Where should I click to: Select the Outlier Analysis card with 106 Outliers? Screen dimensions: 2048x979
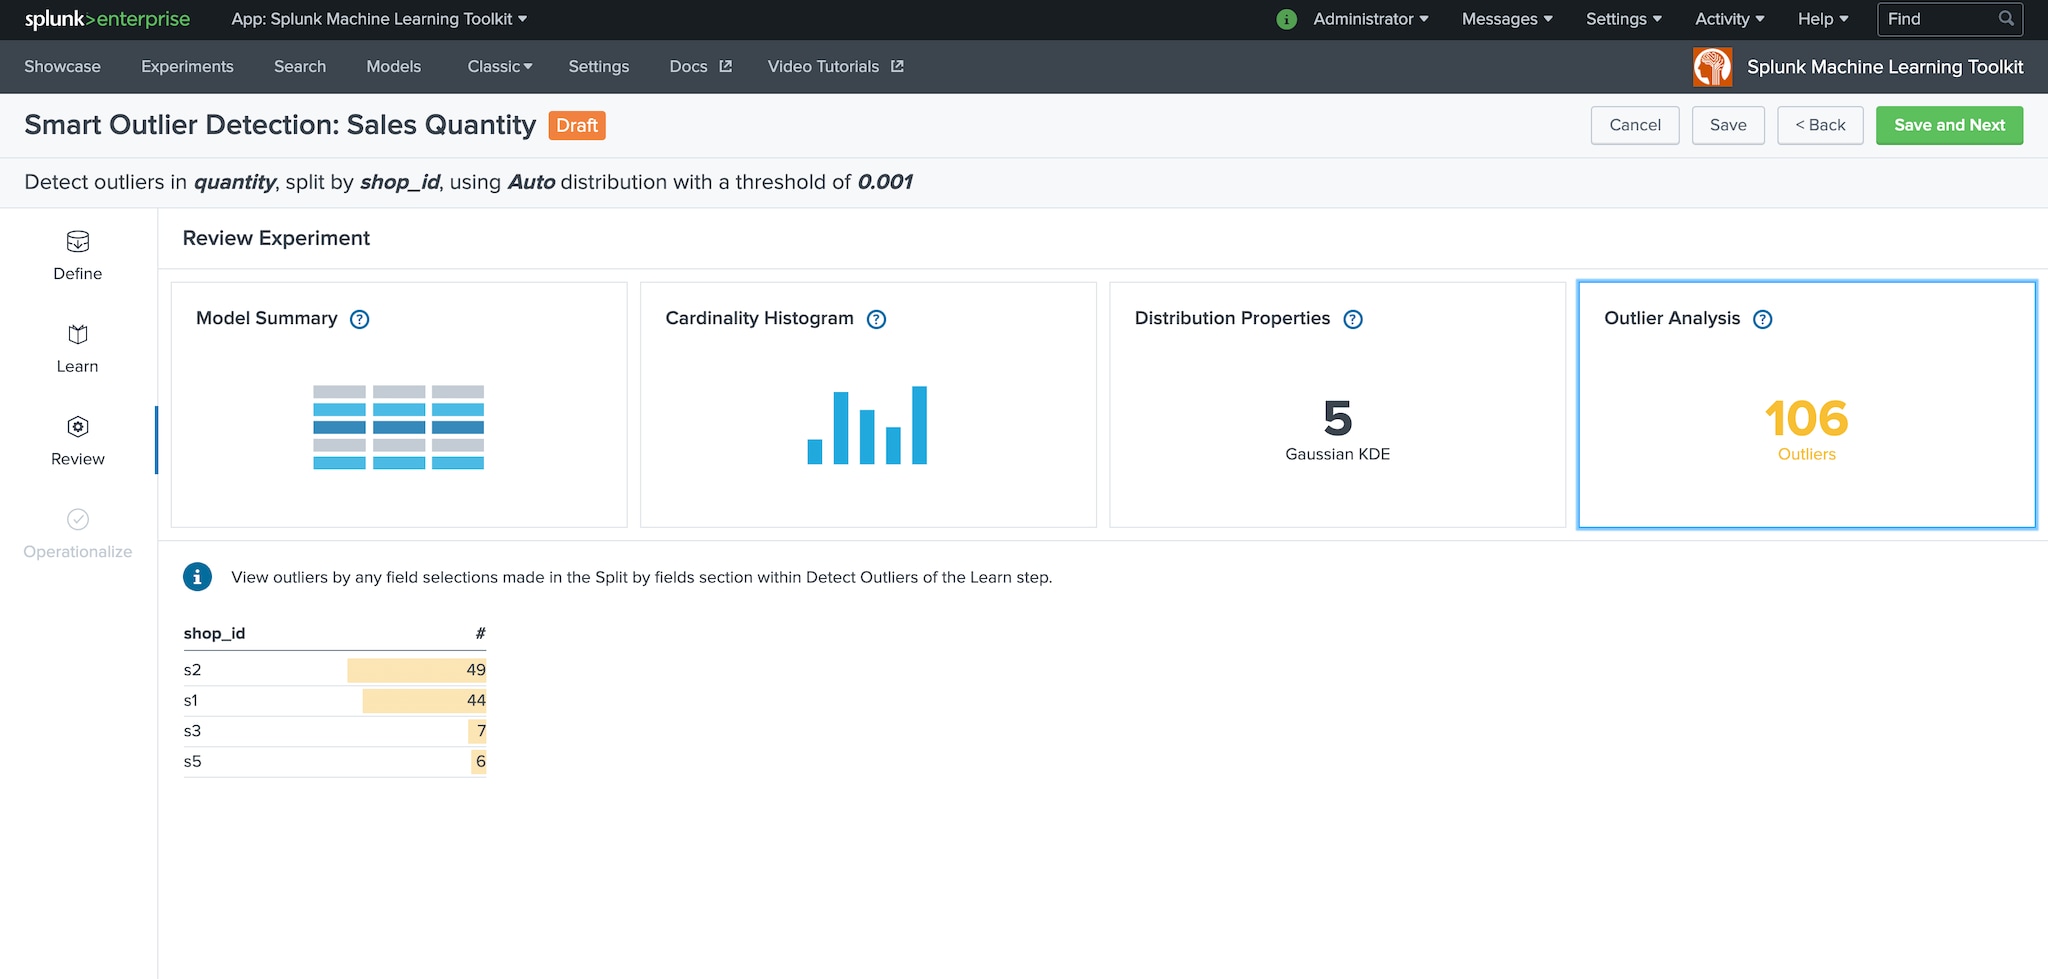click(x=1807, y=405)
